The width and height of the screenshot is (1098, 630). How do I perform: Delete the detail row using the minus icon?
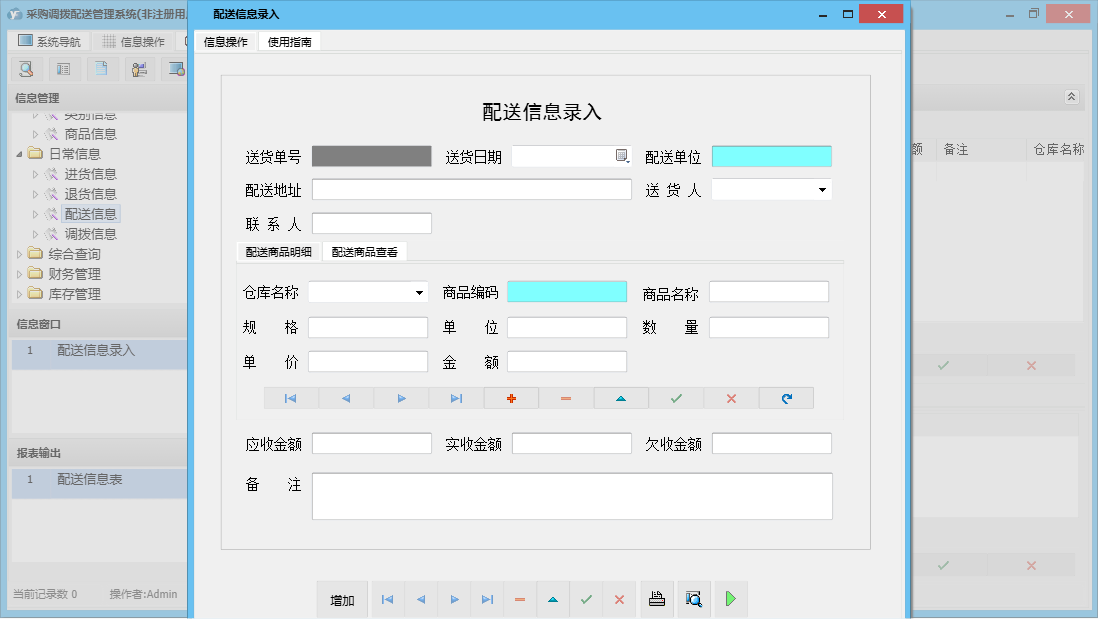point(566,398)
